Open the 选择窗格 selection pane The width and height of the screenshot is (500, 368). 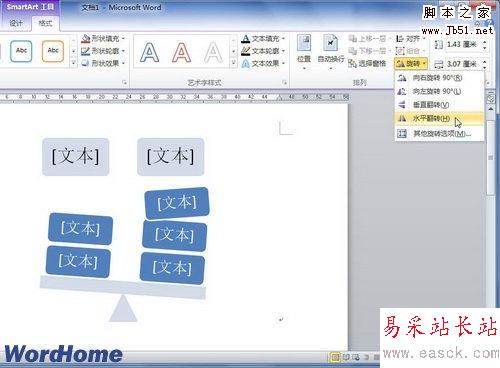tap(367, 63)
